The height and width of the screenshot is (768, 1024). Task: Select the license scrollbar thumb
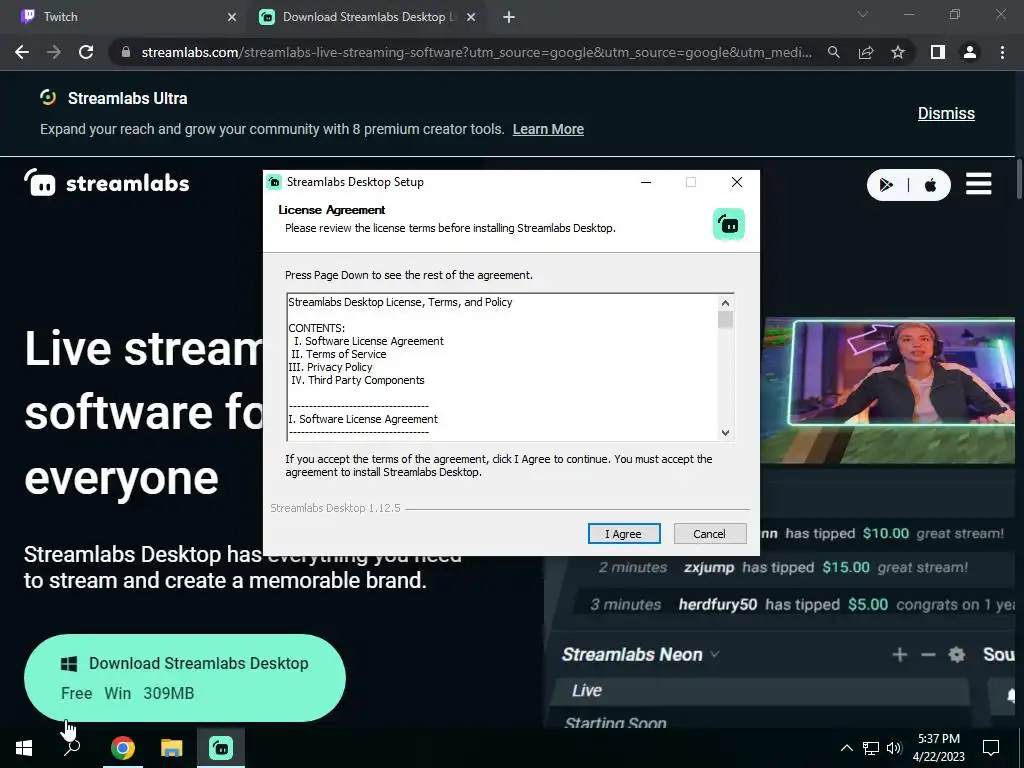725,319
